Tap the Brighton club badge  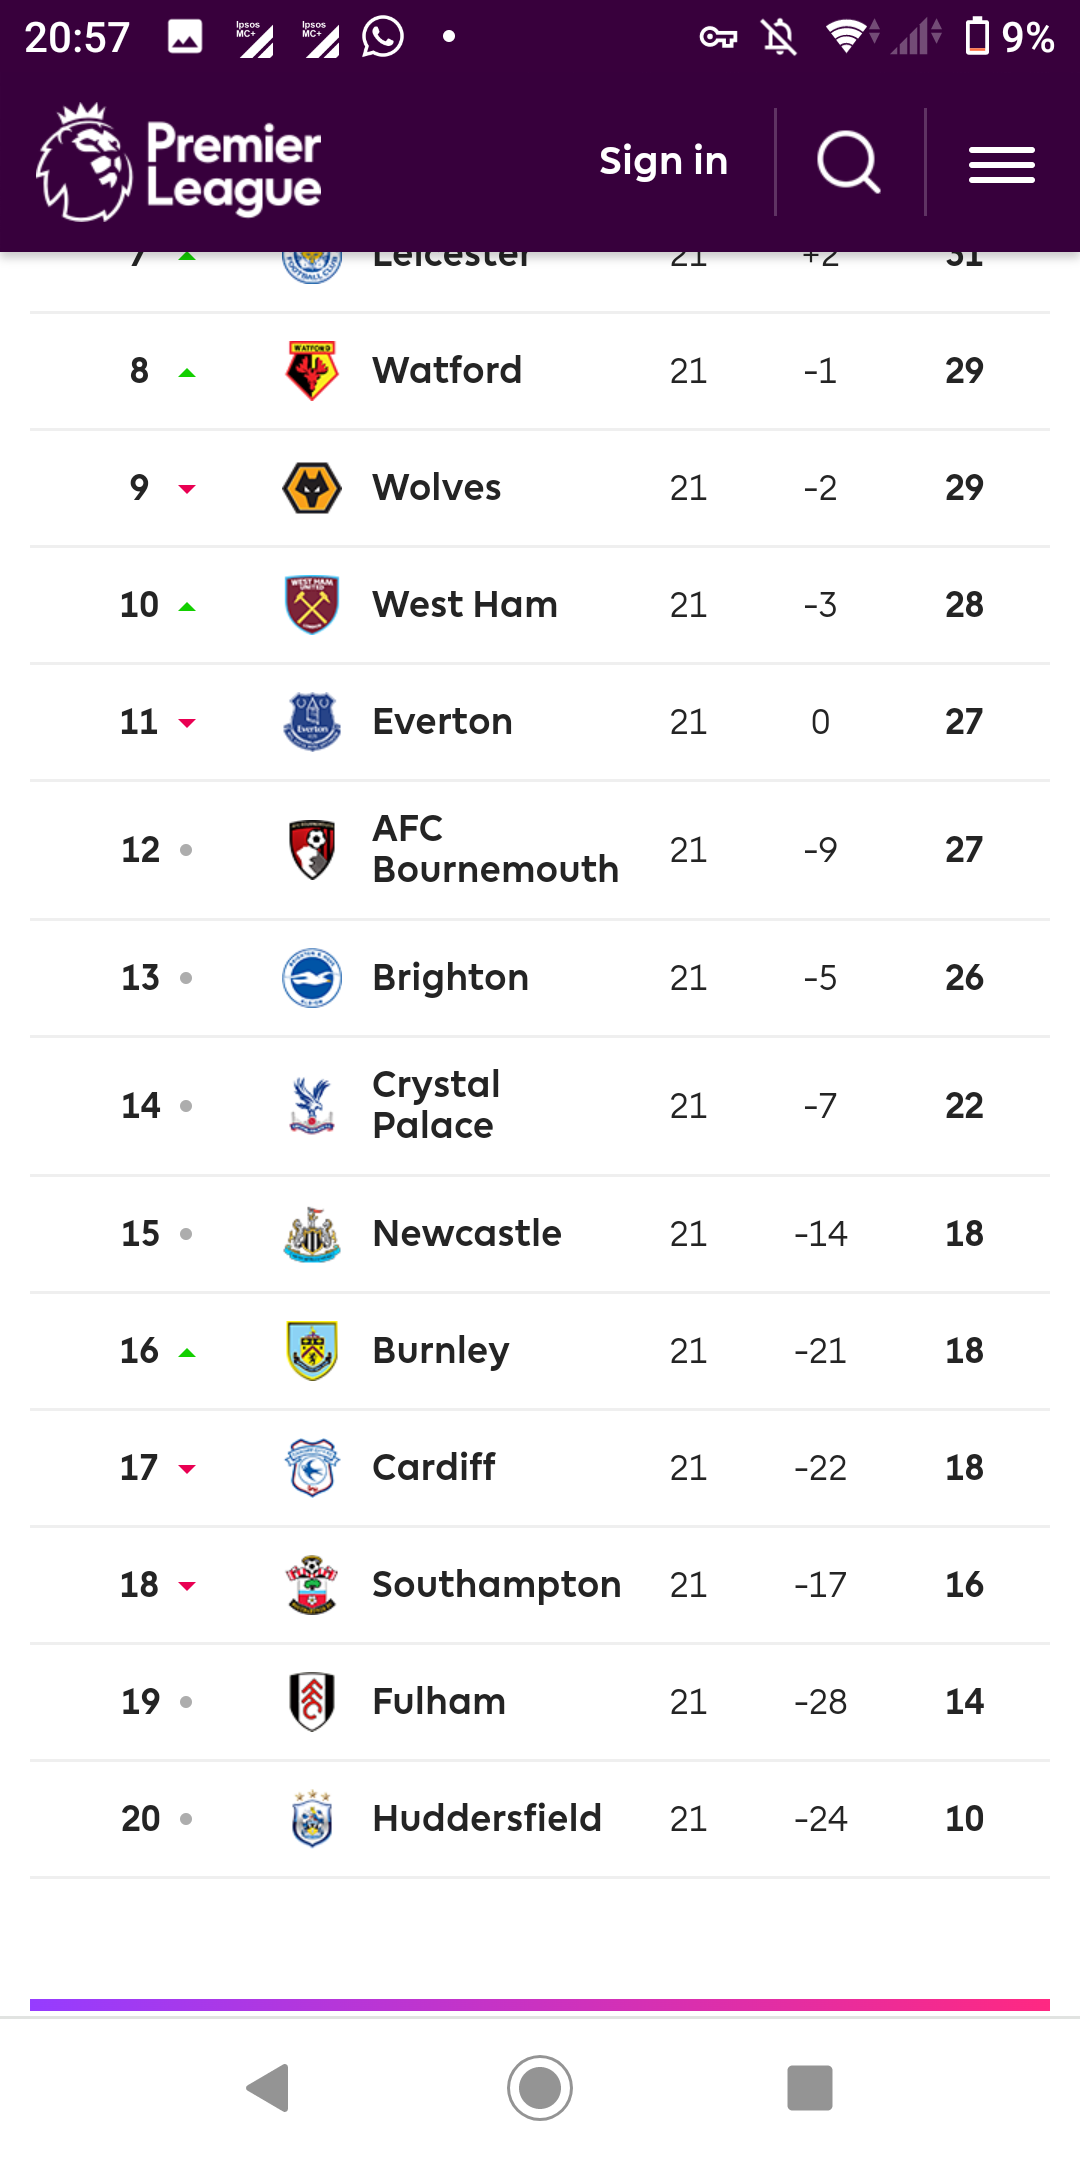pyautogui.click(x=312, y=978)
